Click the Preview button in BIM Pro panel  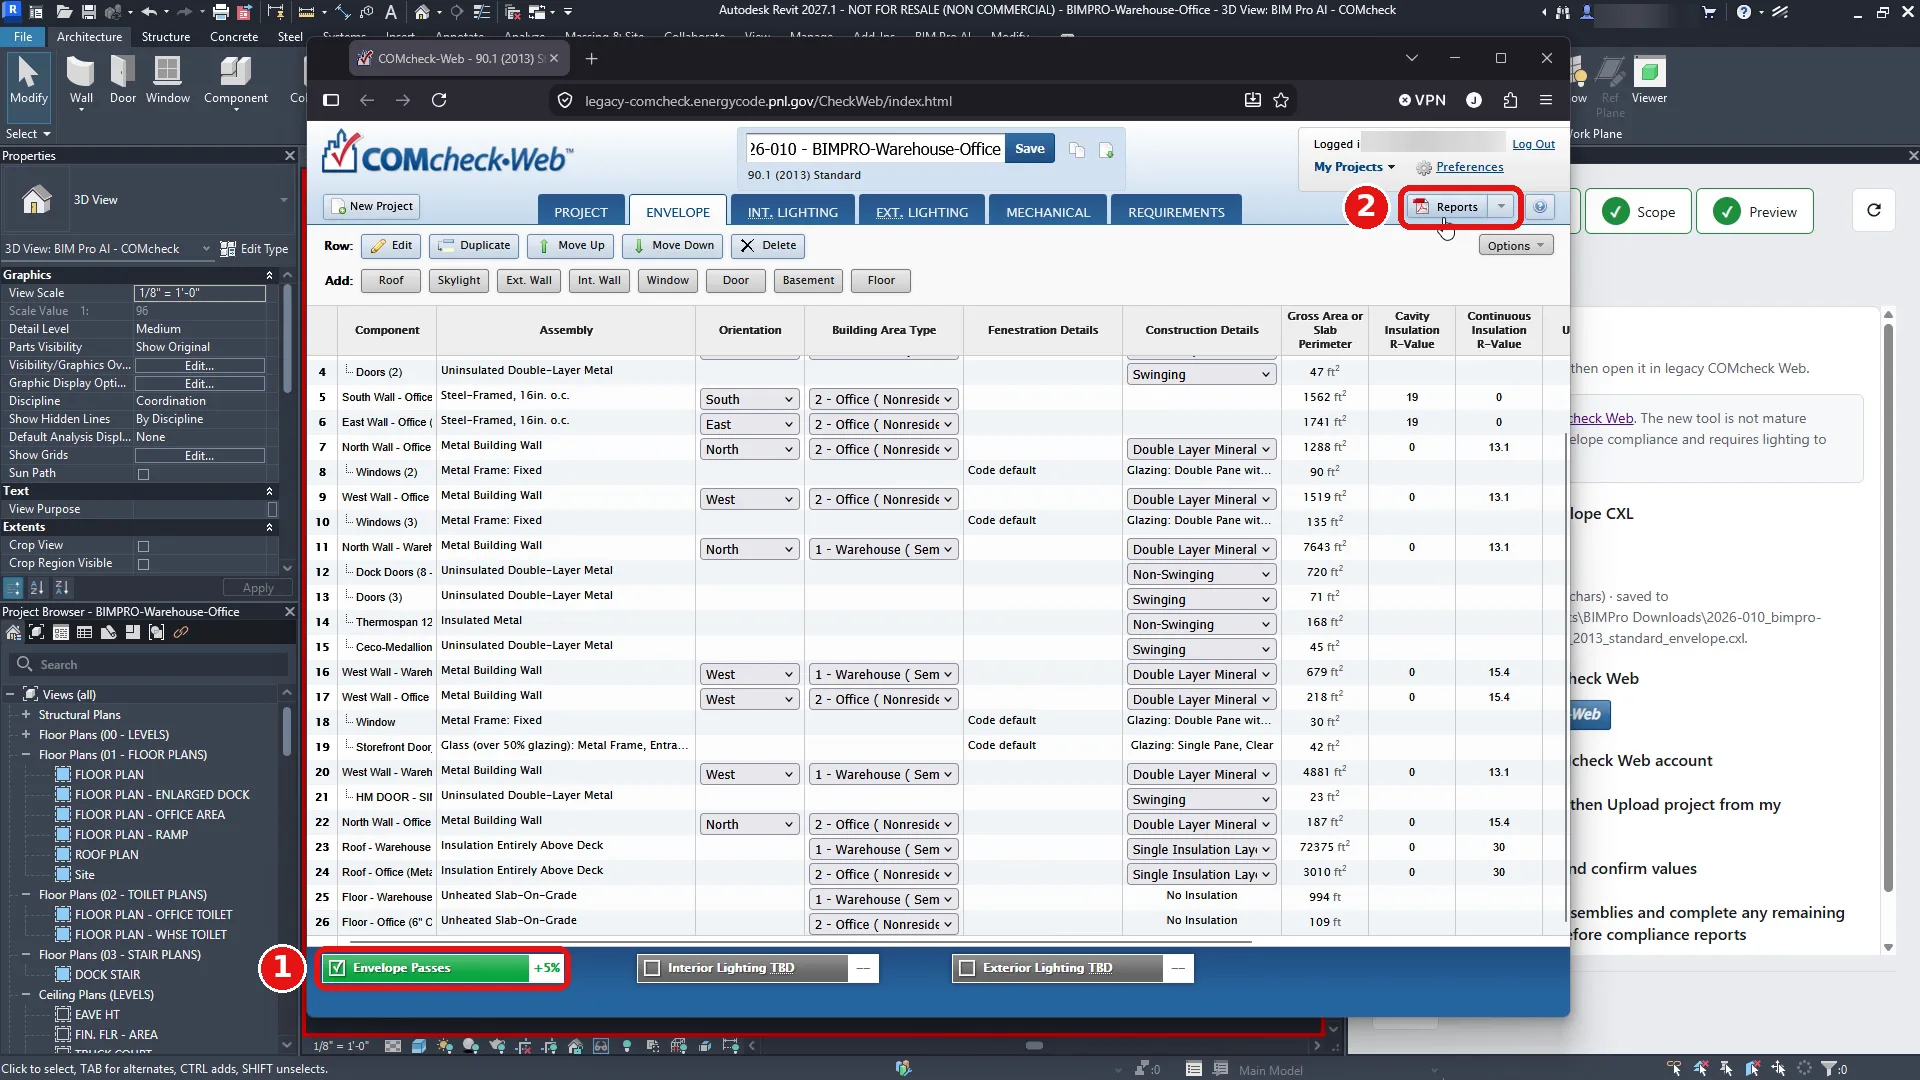tap(1754, 211)
